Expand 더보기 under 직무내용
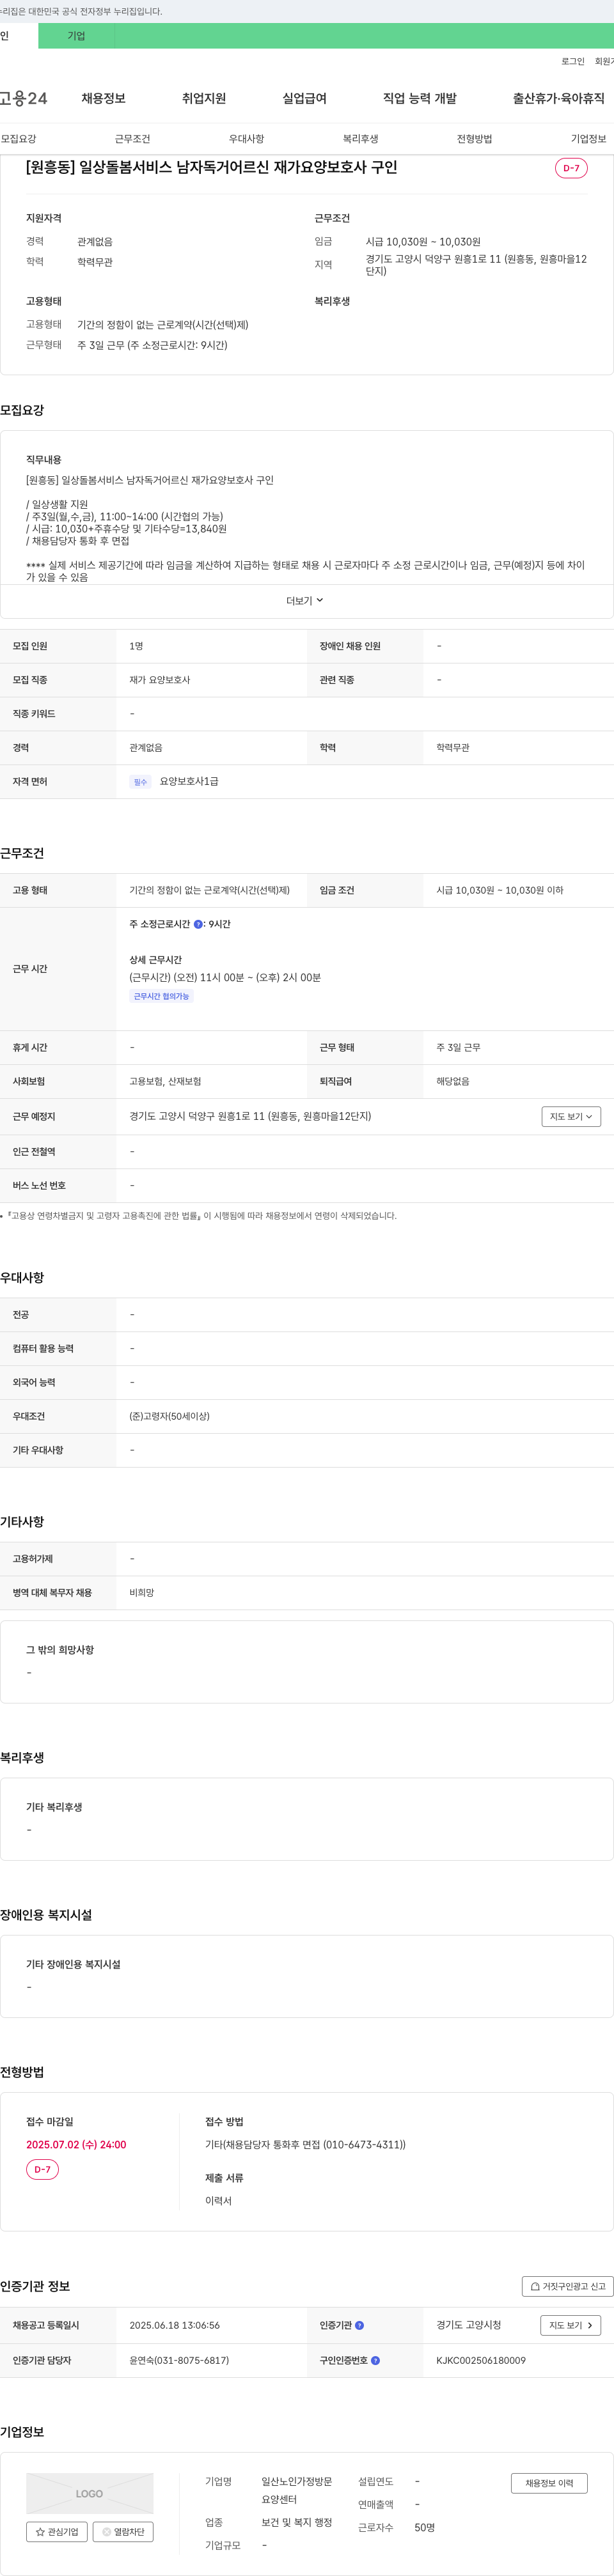The height and width of the screenshot is (2576, 614). (305, 601)
